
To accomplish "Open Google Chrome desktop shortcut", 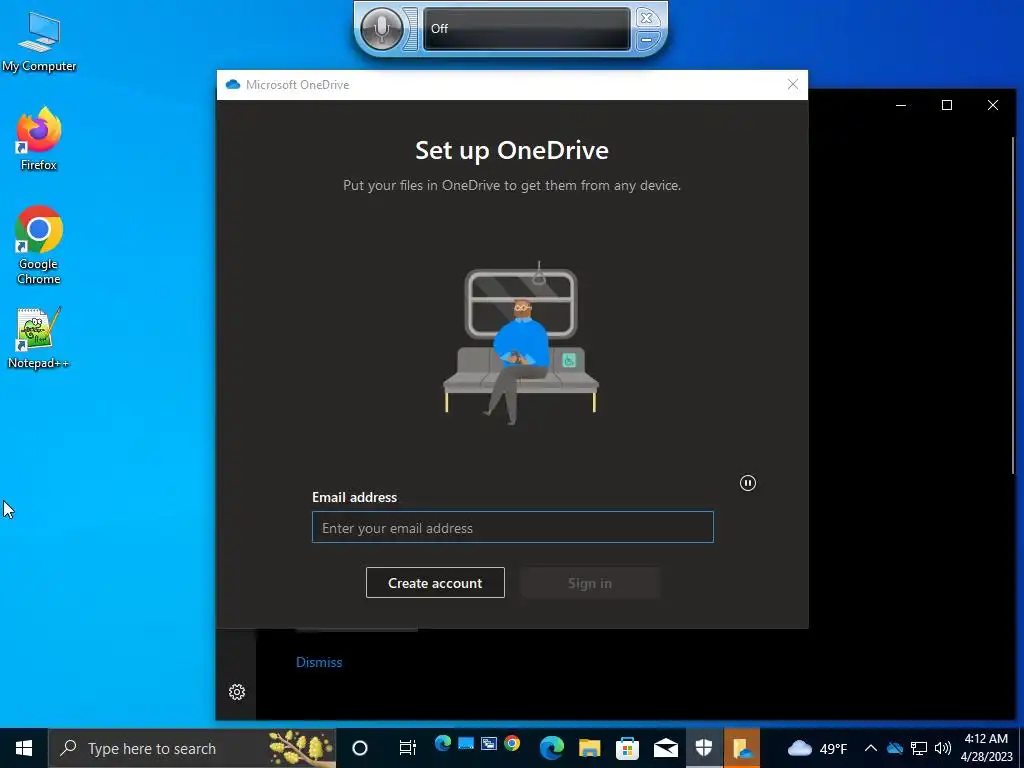I will (39, 246).
